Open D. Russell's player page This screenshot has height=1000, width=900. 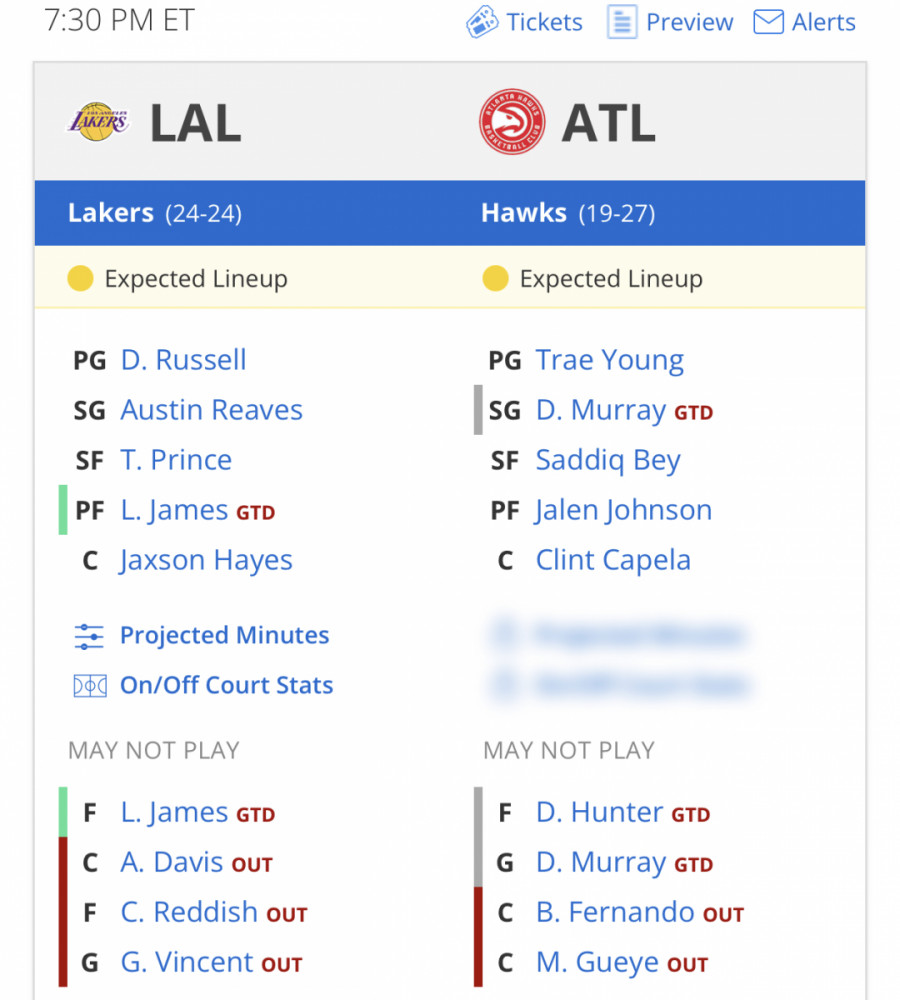tap(183, 360)
